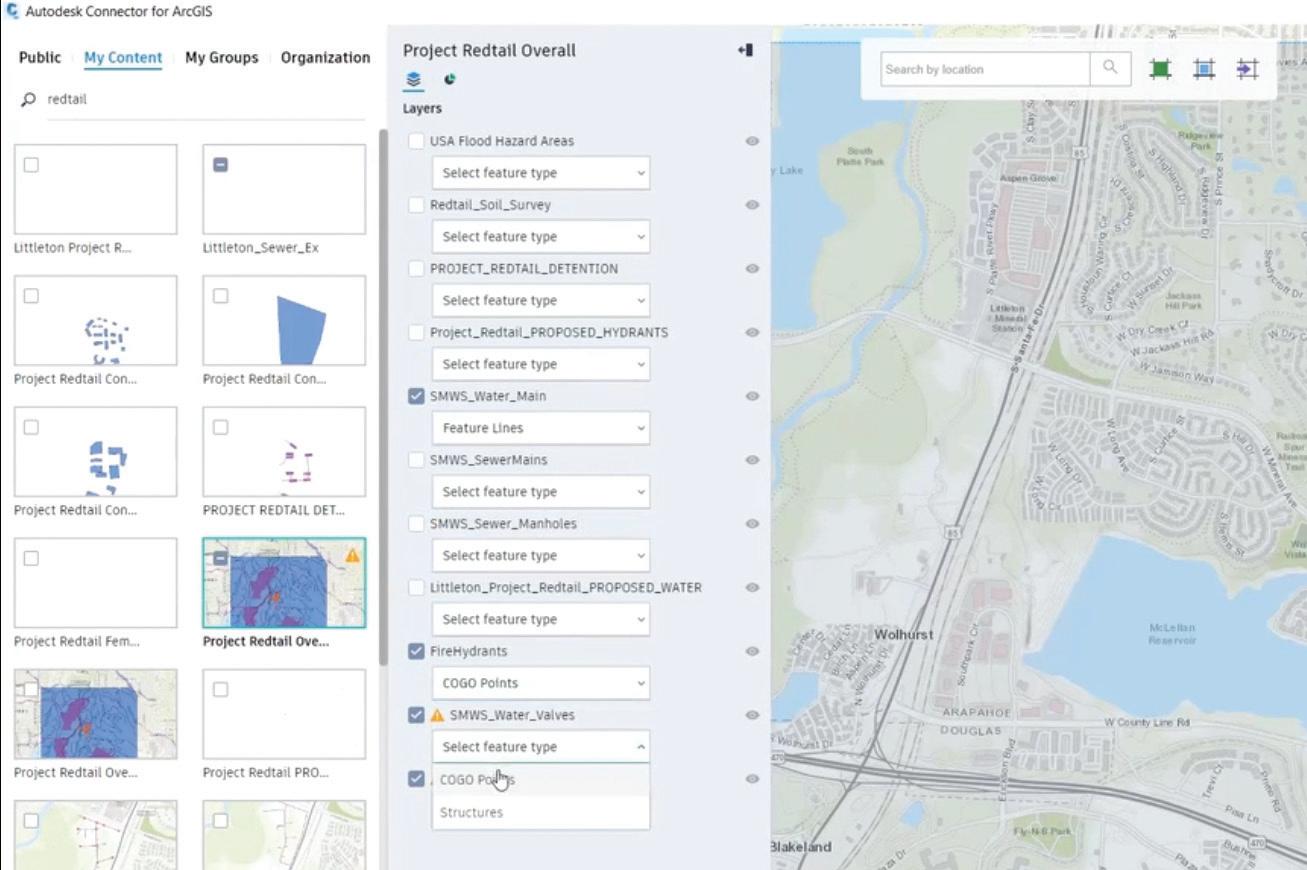
Task: Tick the checkbox on Littleton Project R... card
Action: coord(31,164)
